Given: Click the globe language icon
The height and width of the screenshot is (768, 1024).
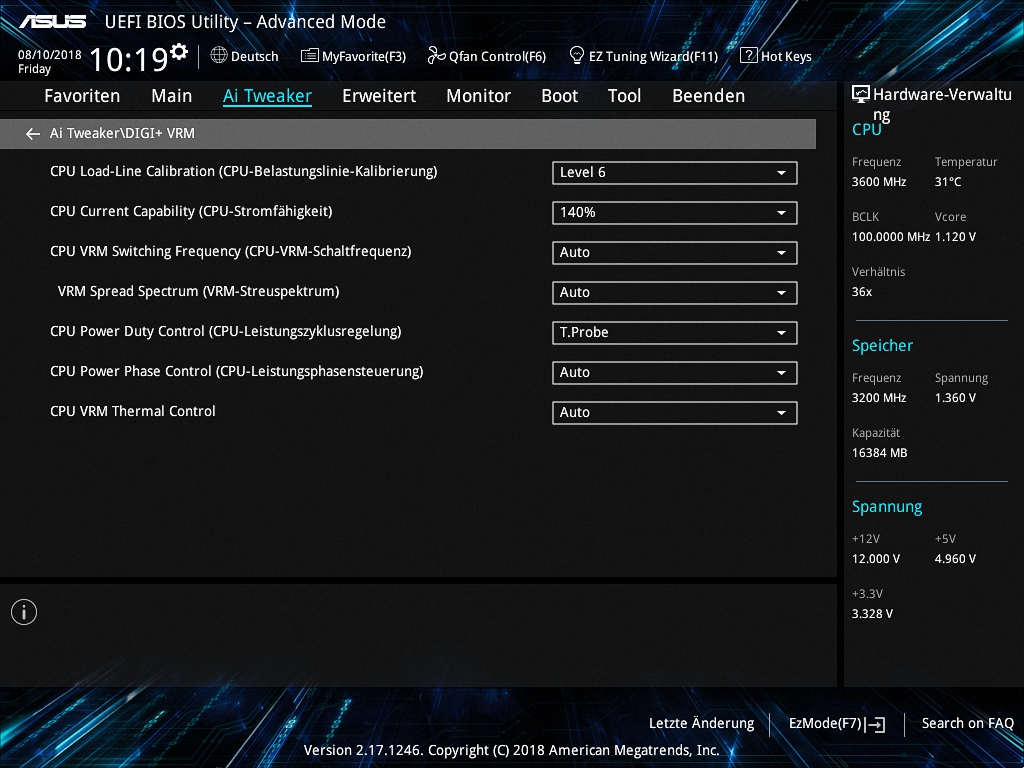Looking at the screenshot, I should (219, 56).
